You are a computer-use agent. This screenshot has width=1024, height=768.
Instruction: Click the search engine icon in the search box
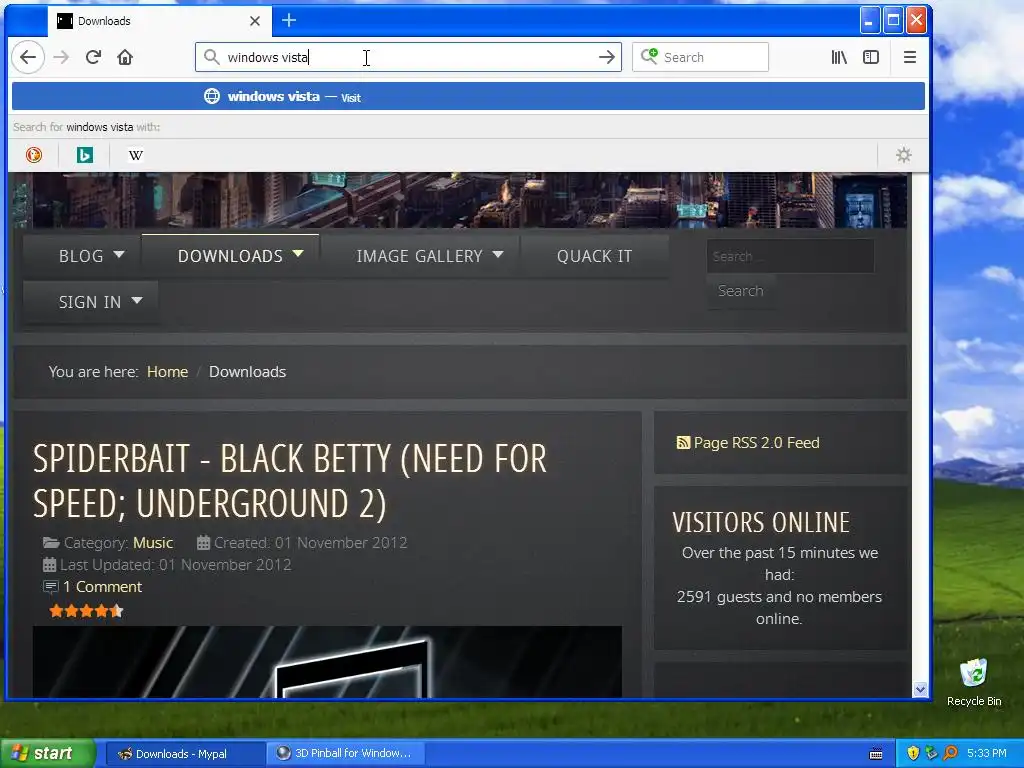click(x=649, y=57)
